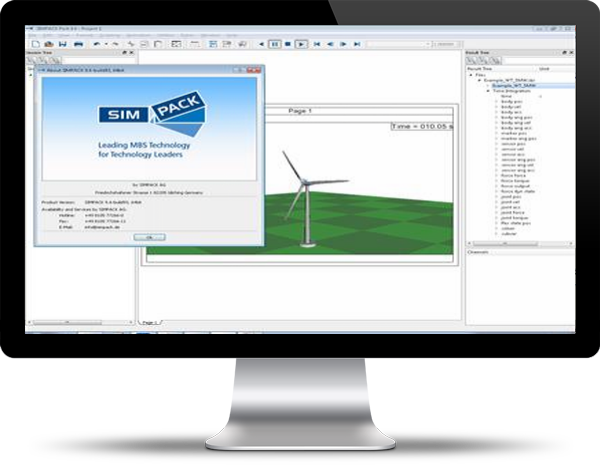Expand the joint pos result group
The width and height of the screenshot is (600, 466).
click(496, 197)
